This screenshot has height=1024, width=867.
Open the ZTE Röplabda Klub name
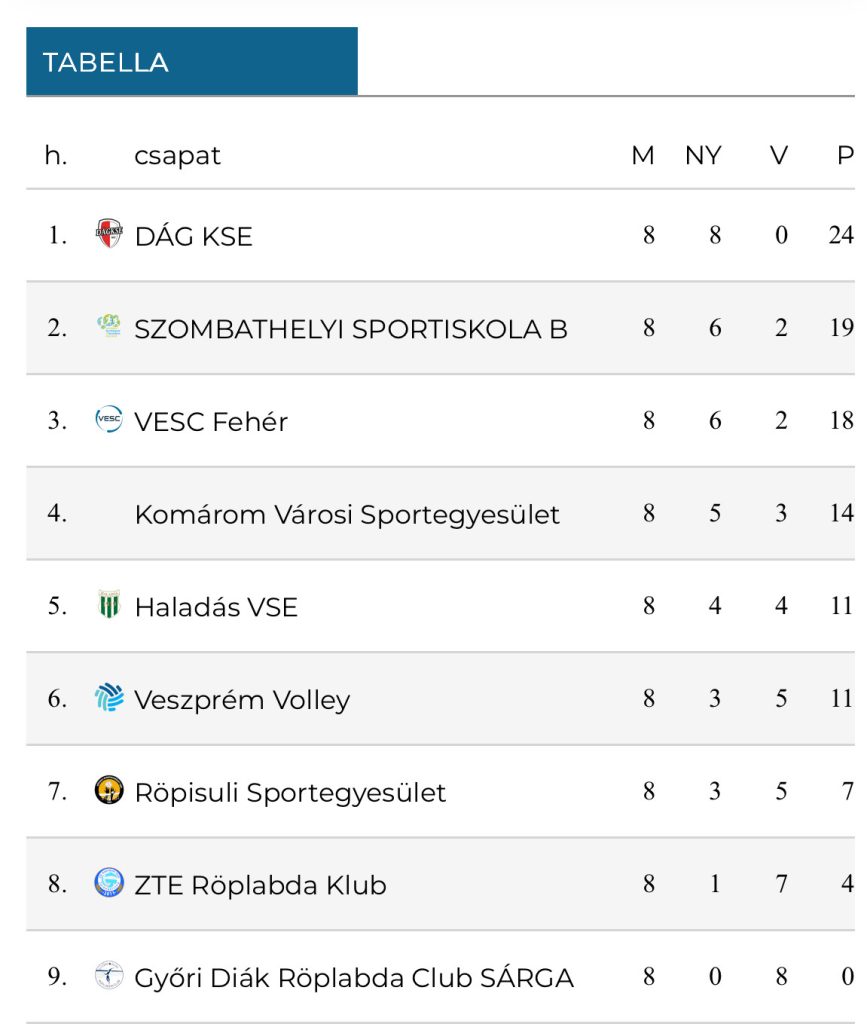click(x=260, y=885)
